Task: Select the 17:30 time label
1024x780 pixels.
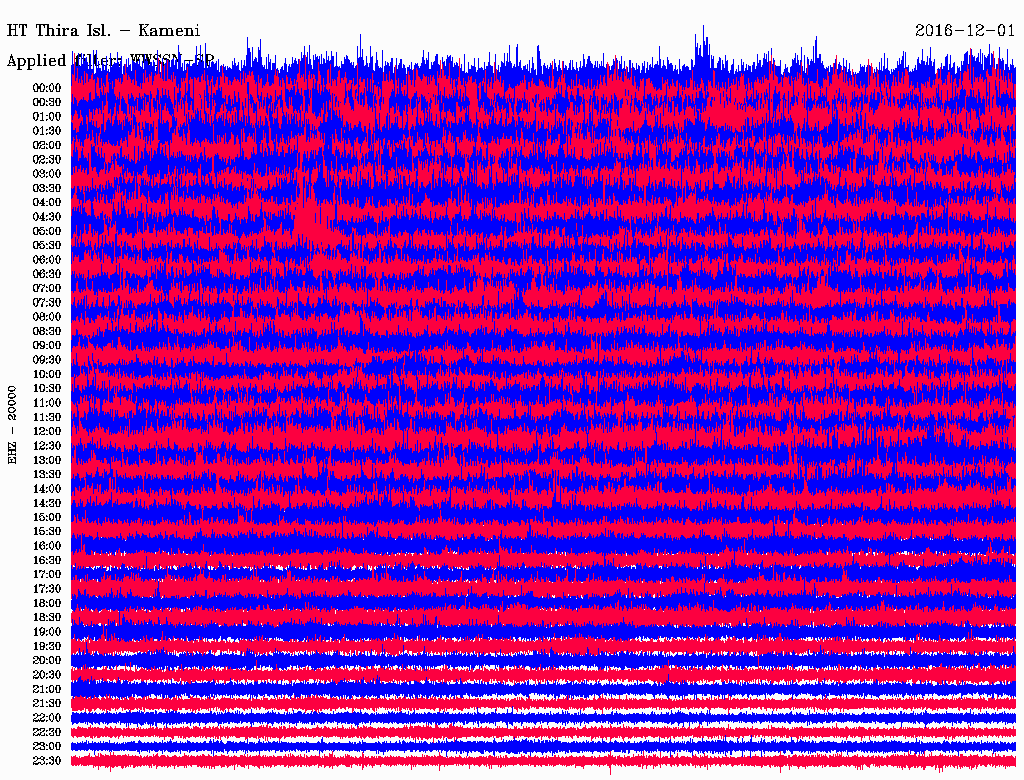Action: [x=47, y=589]
